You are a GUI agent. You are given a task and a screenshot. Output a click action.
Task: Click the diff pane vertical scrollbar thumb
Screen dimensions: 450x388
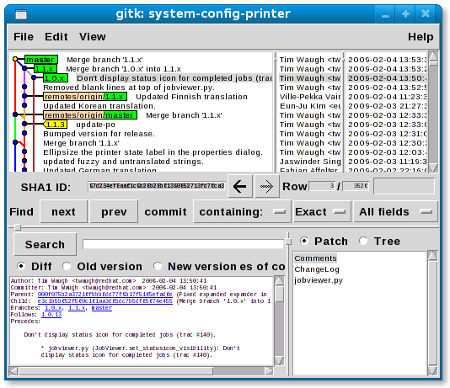pos(279,294)
